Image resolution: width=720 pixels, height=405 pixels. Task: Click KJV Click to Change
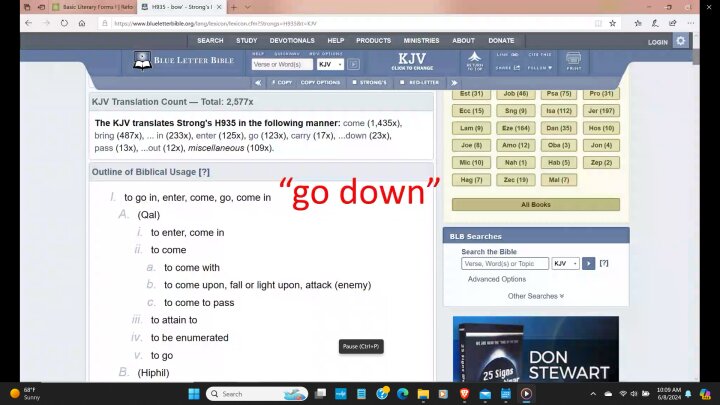click(x=412, y=62)
